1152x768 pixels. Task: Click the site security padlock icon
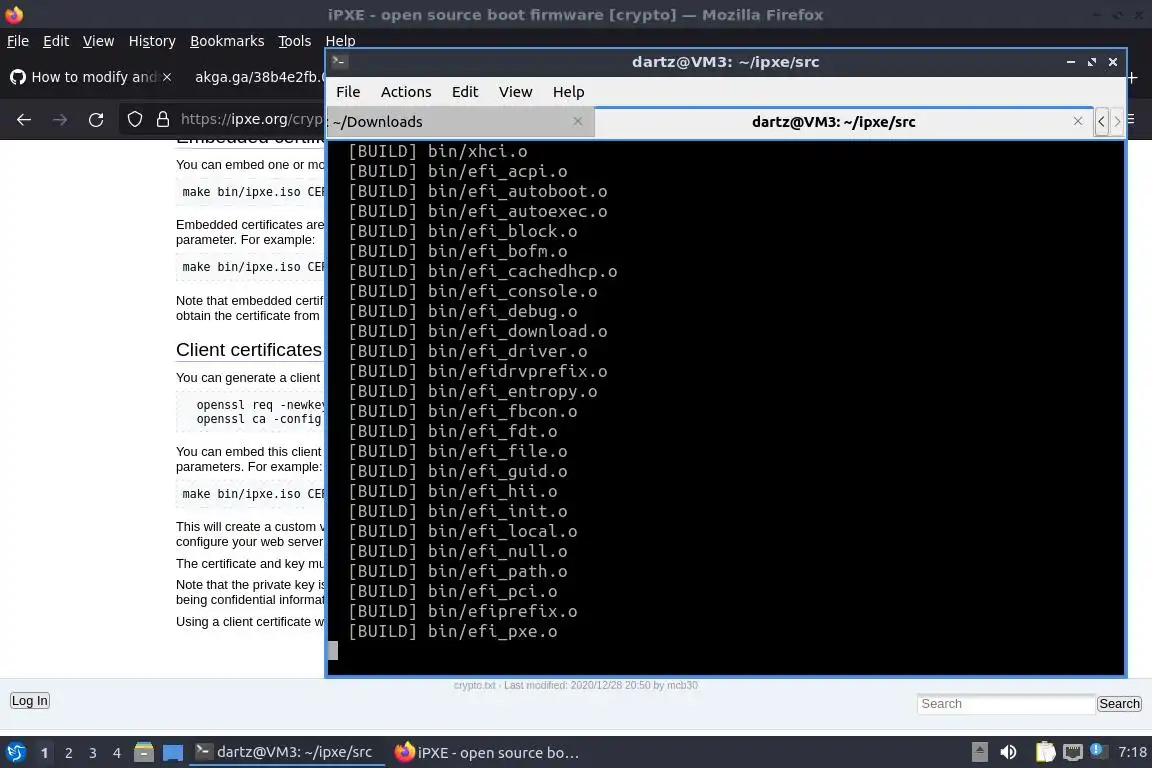[x=162, y=119]
